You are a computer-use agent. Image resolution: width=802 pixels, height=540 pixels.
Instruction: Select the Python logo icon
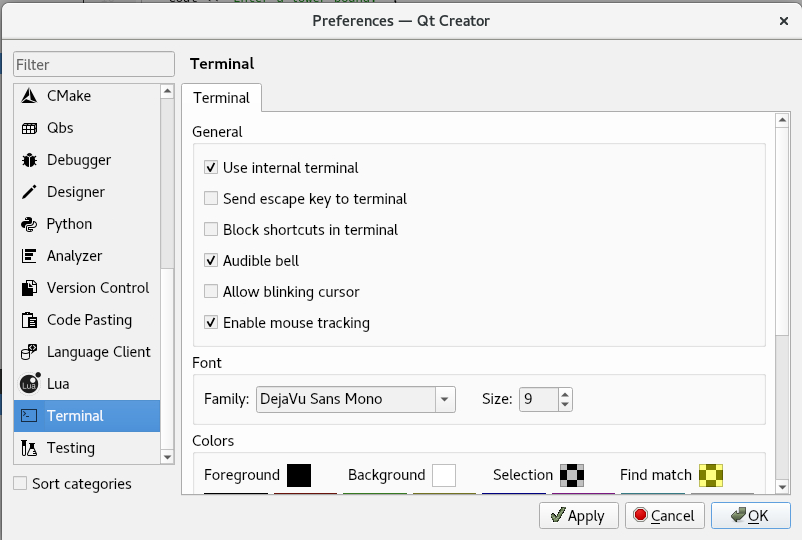click(x=29, y=224)
